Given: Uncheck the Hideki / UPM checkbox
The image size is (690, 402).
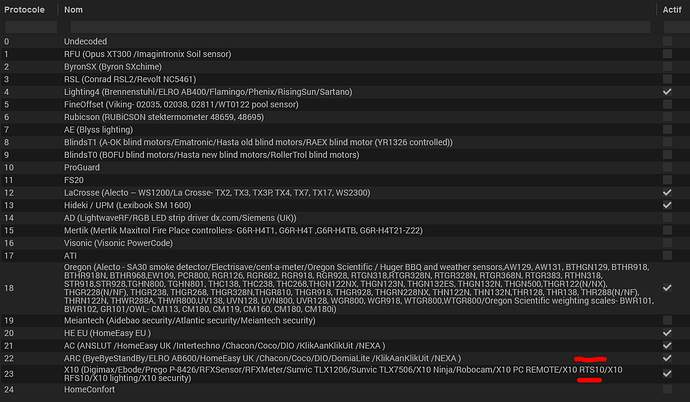Looking at the screenshot, I should click(x=667, y=205).
